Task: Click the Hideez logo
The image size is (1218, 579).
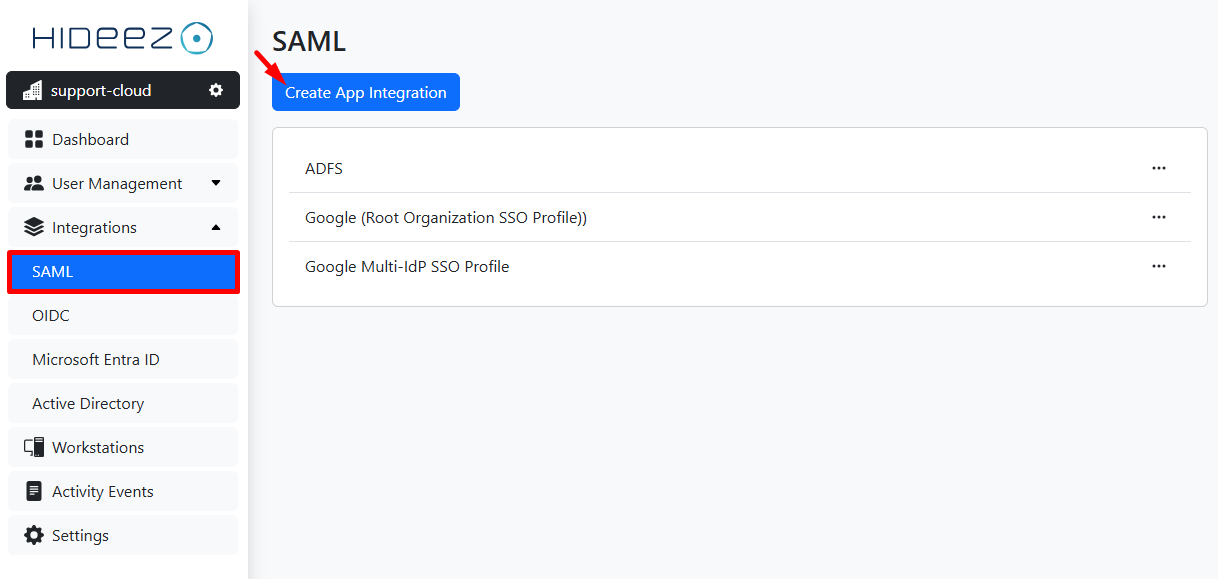Action: [122, 38]
